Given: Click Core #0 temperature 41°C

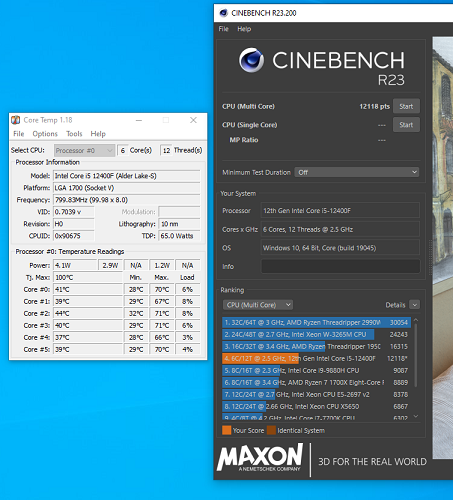Looking at the screenshot, I should coord(88,289).
